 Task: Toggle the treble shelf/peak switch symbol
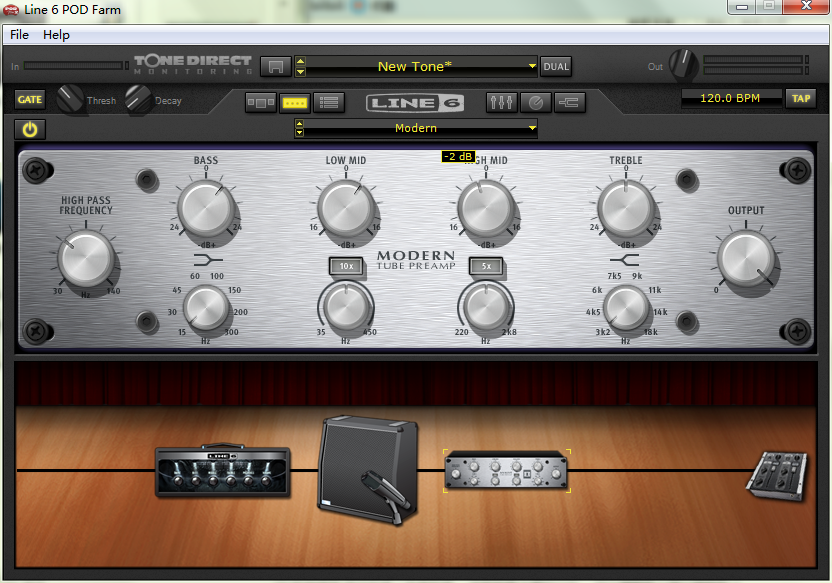tap(624, 260)
